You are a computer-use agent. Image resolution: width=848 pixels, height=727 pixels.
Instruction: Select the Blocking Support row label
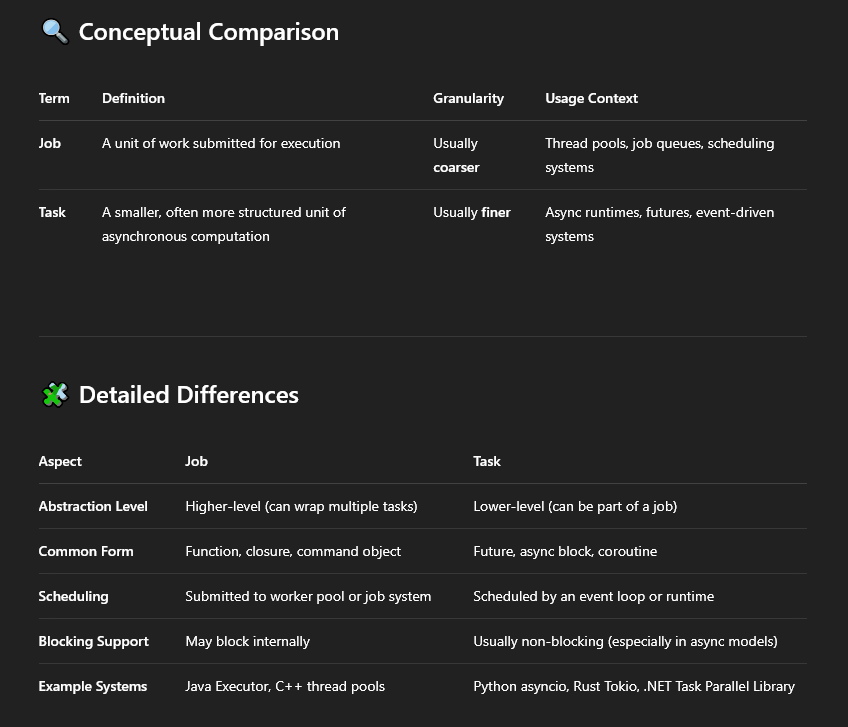coord(93,641)
